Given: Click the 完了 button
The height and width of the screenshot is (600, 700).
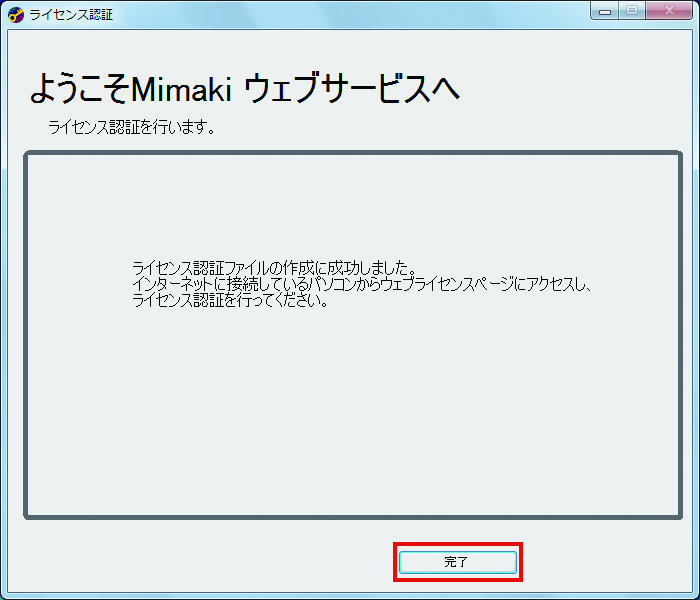Looking at the screenshot, I should [x=458, y=562].
